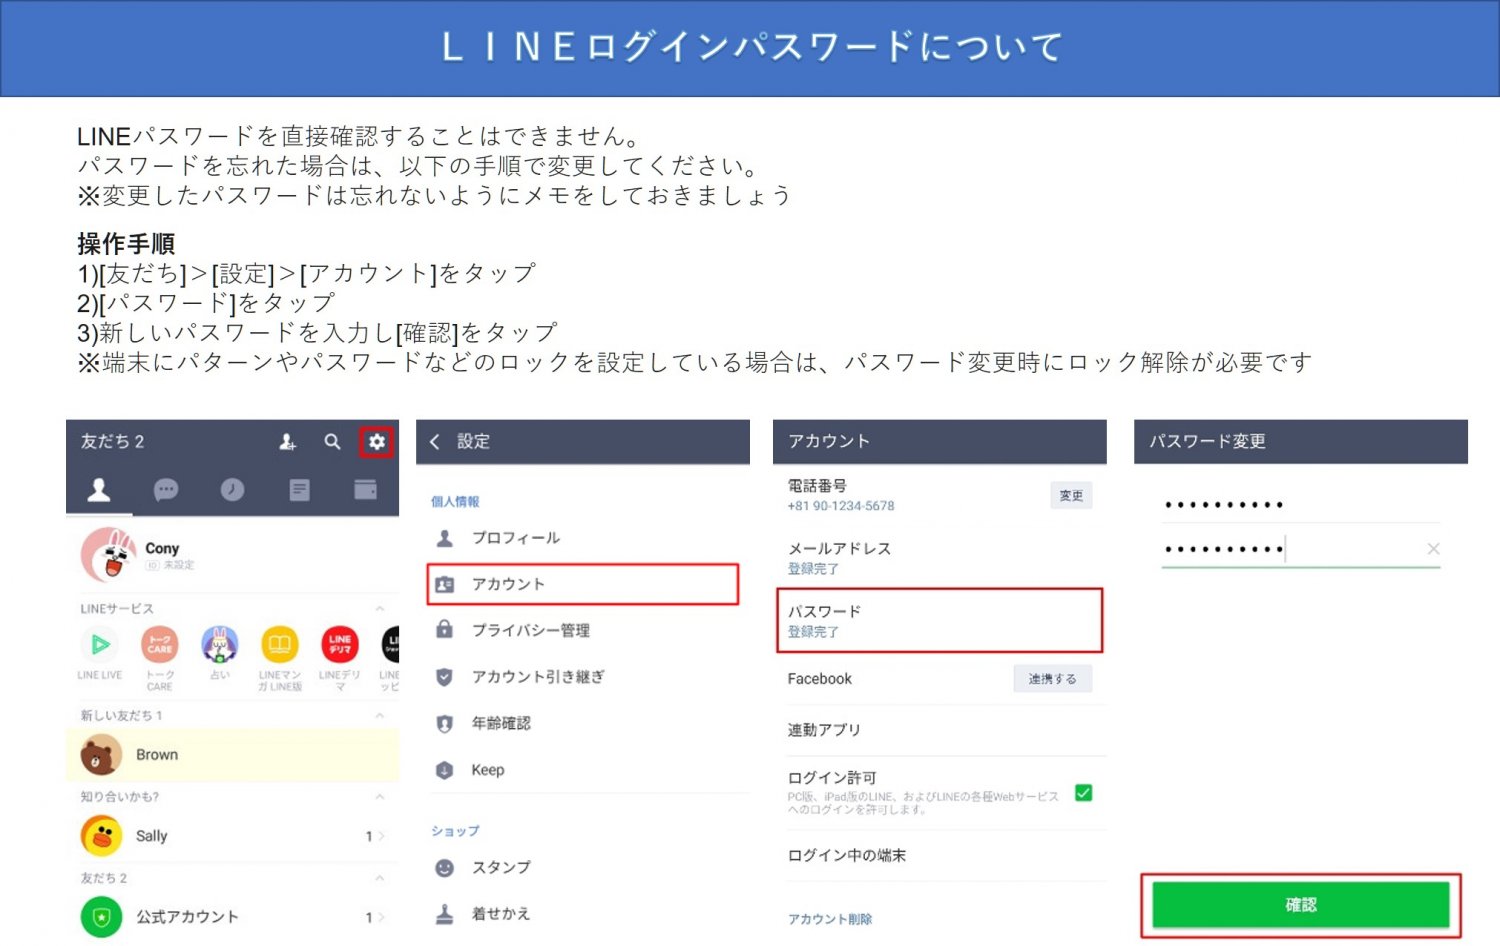Tap the profile person icon
Screen dimensions: 1500x946
point(445,538)
